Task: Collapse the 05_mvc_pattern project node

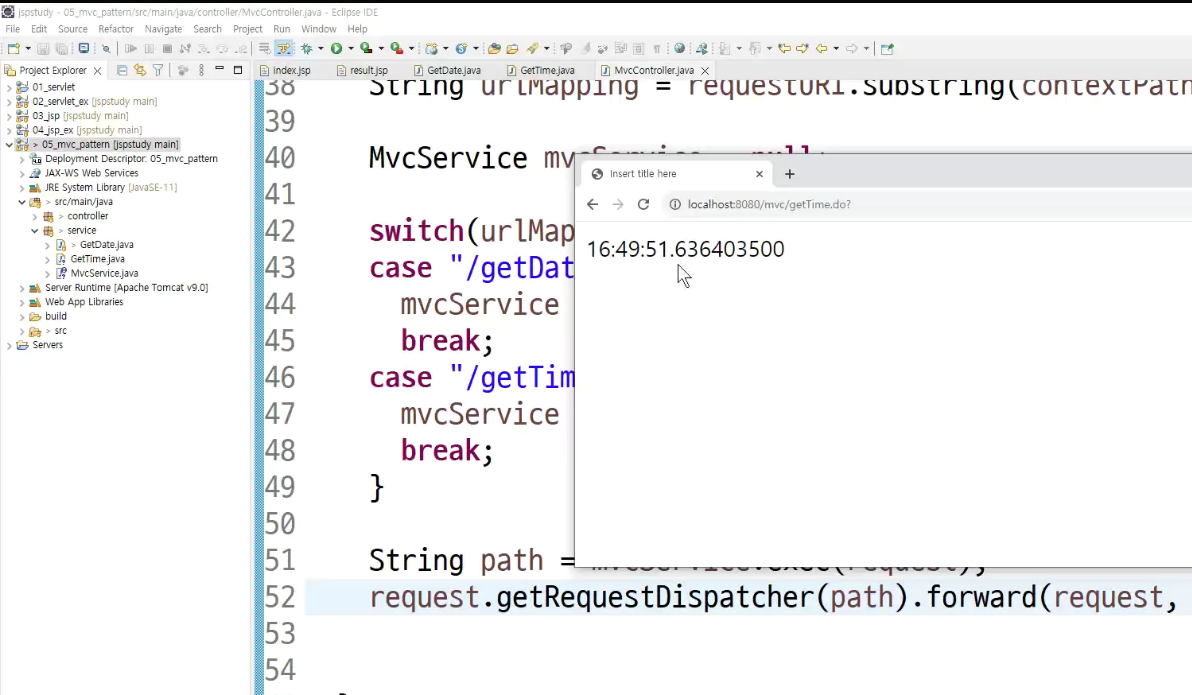Action: [x=9, y=144]
